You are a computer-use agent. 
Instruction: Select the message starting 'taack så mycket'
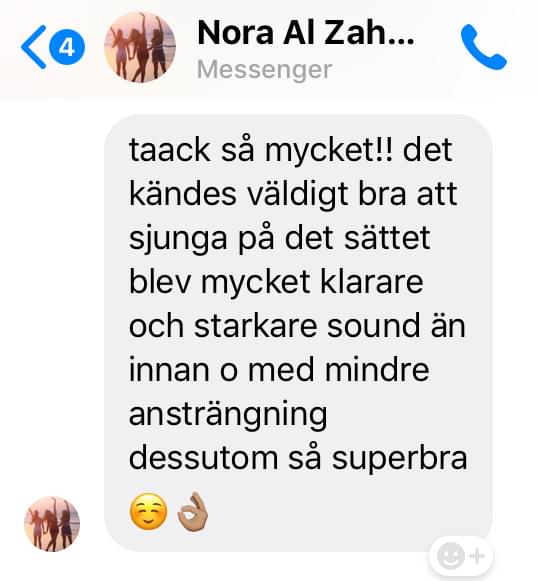point(298,332)
